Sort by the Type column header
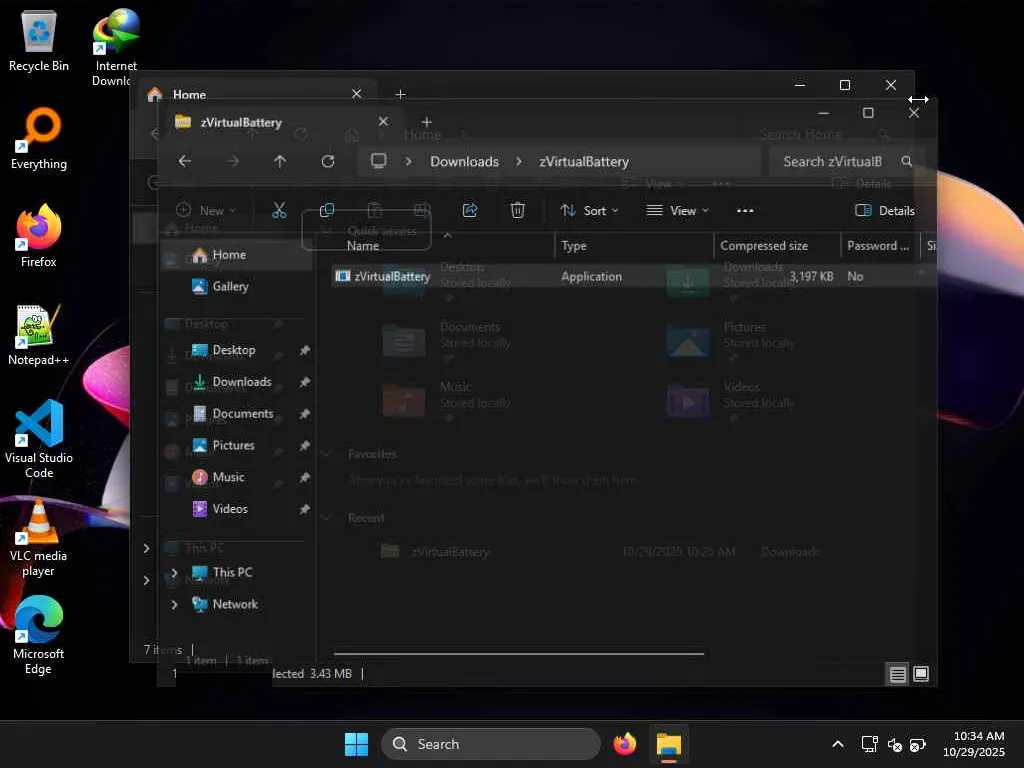Screen dimensions: 1024x768 pos(633,246)
